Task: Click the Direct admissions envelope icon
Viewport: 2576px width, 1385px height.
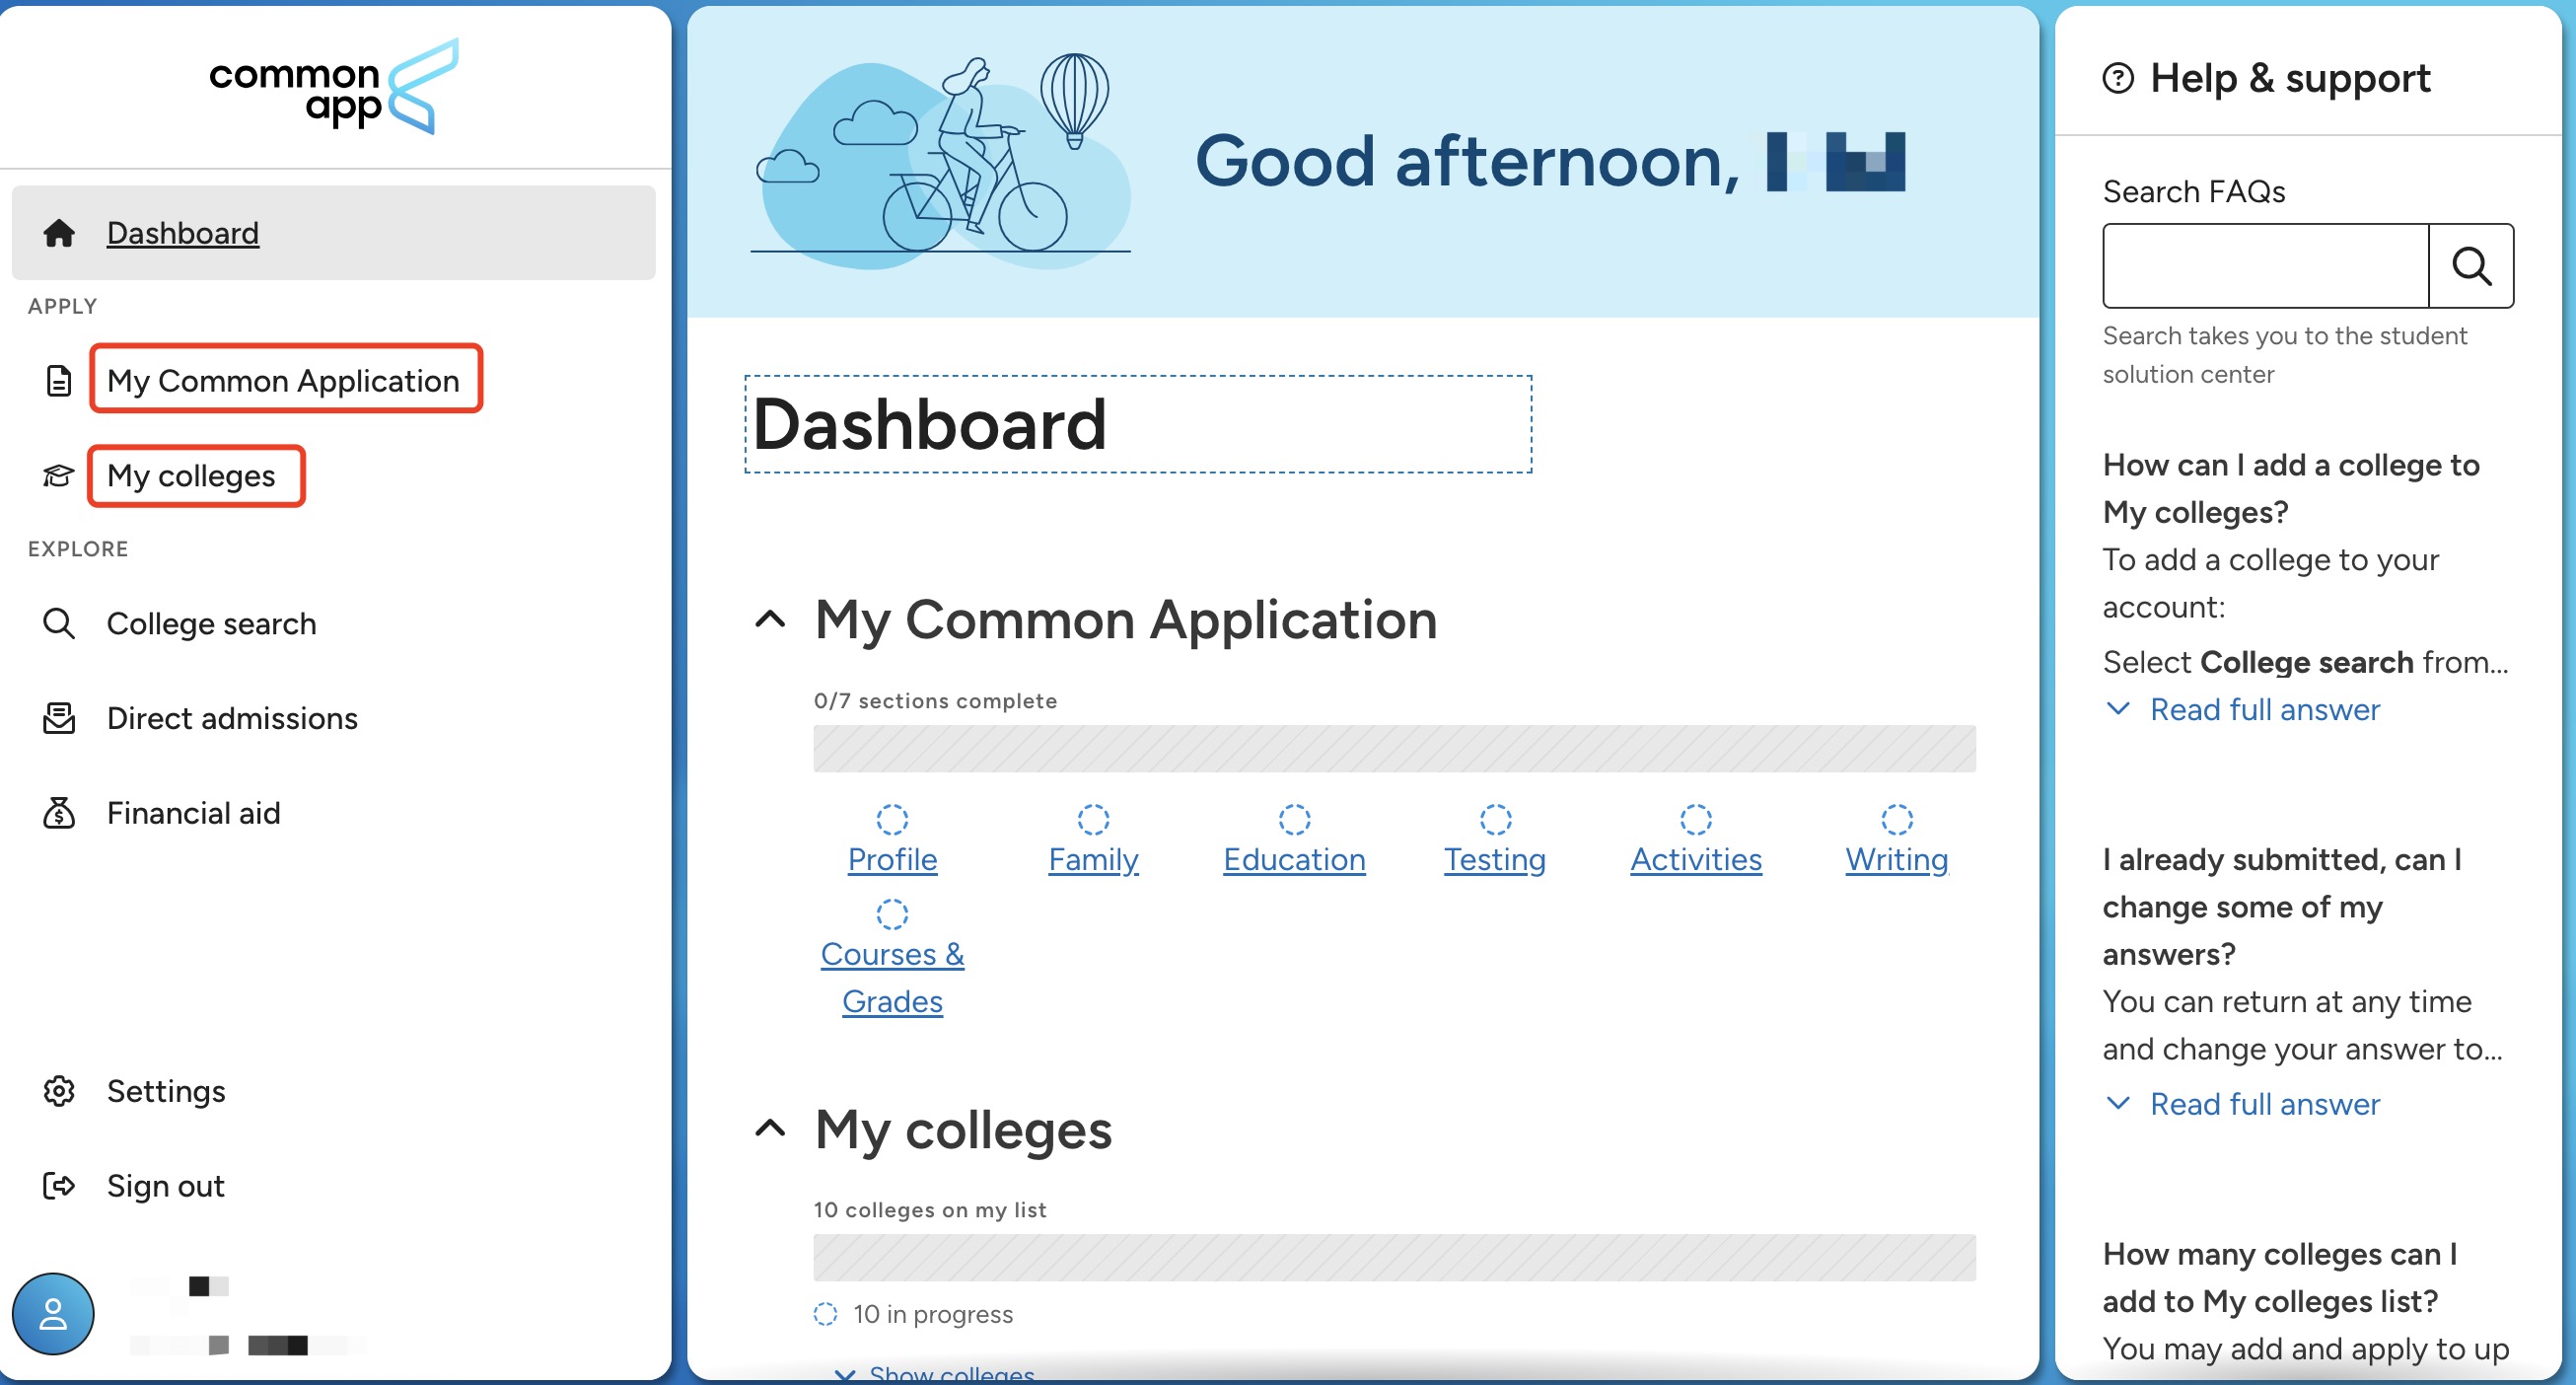Action: 59,718
